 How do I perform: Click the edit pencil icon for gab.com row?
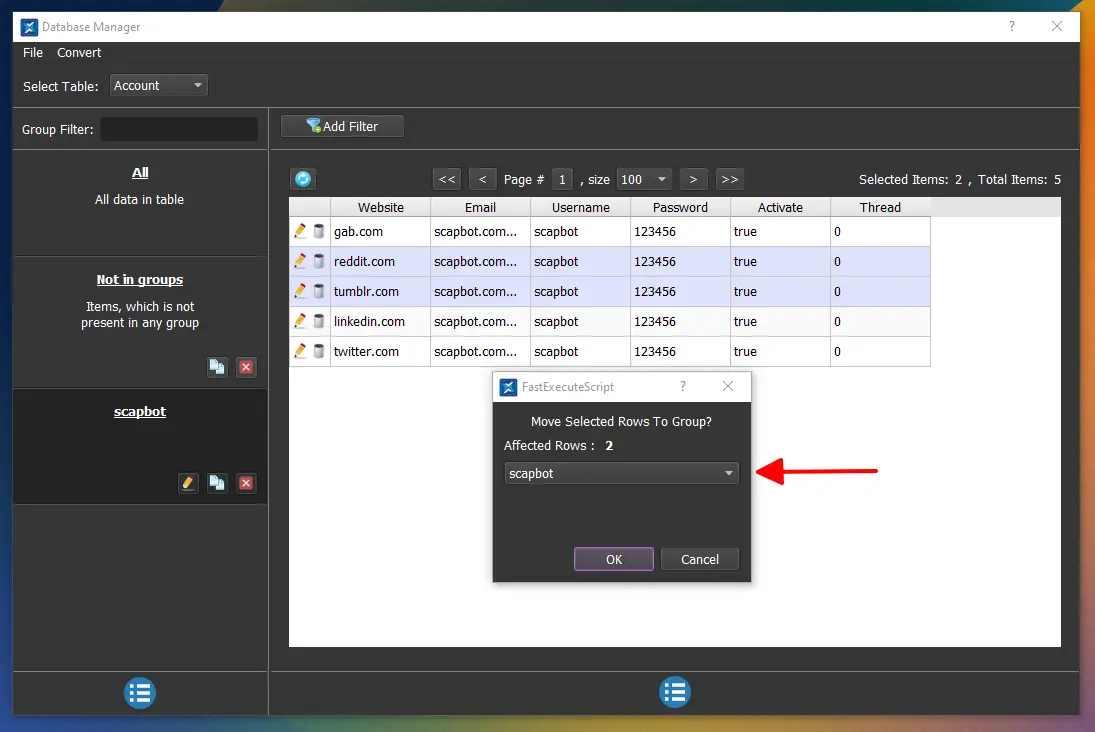click(300, 231)
